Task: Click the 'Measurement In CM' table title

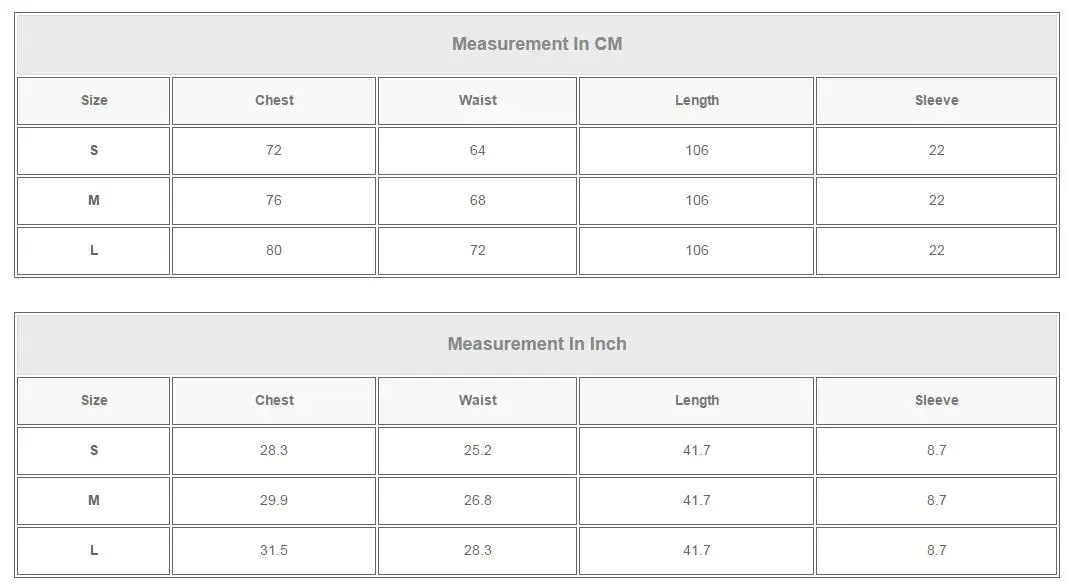Action: coord(537,44)
